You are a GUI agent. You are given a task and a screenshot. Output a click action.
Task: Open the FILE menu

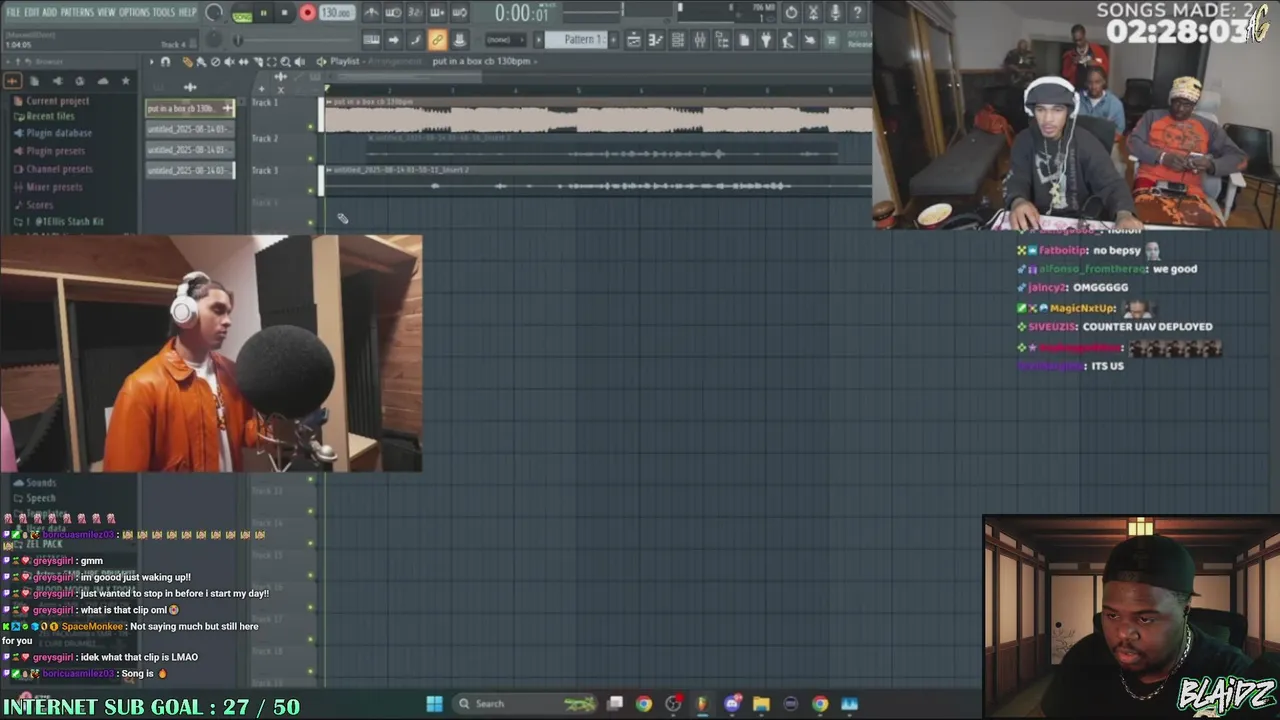coord(13,13)
